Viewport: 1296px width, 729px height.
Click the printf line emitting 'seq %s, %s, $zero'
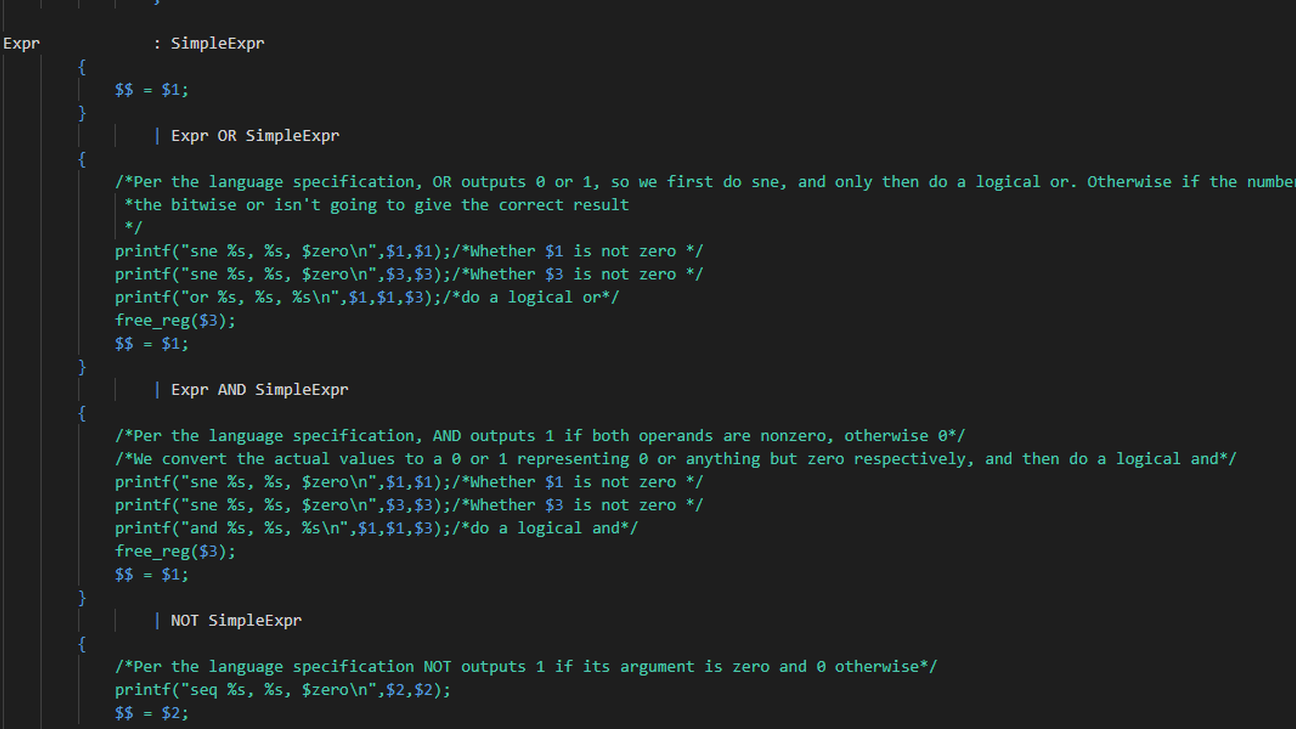[x=283, y=690]
